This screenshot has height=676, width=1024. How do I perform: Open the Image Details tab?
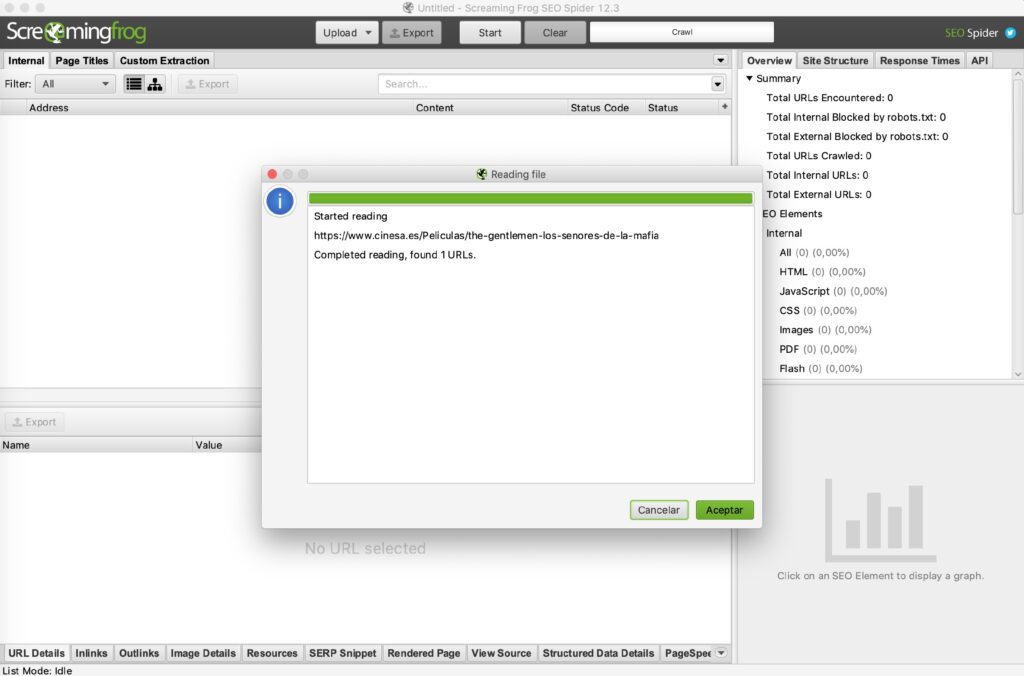click(203, 652)
